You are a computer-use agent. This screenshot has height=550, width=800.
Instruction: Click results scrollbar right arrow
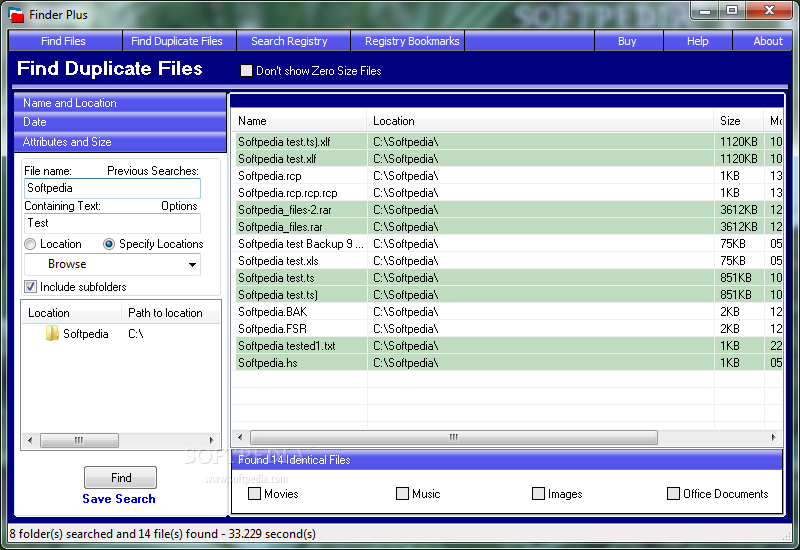[773, 437]
